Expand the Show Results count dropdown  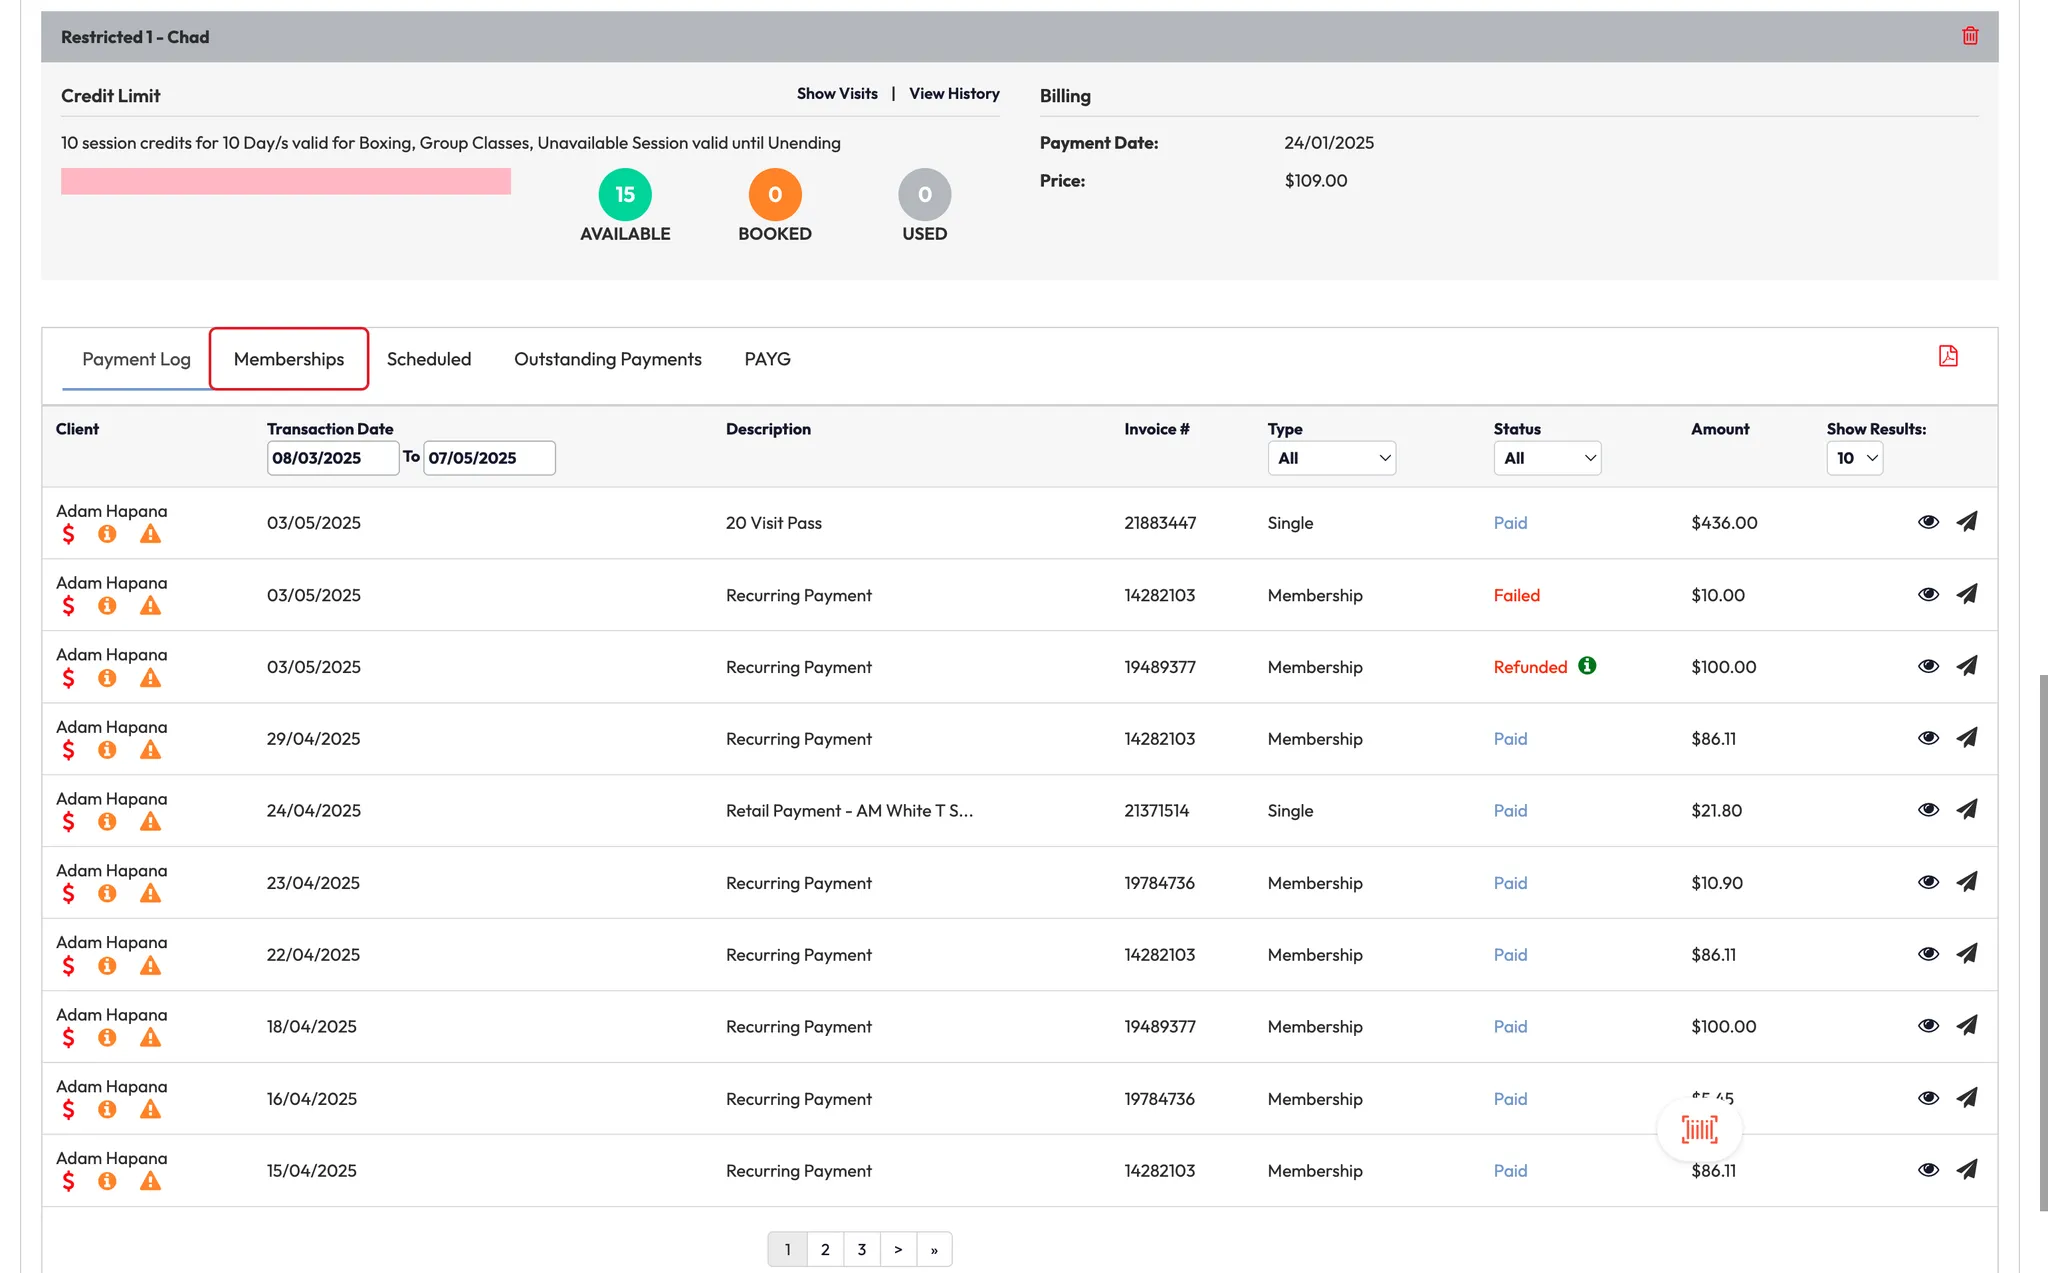tap(1854, 458)
